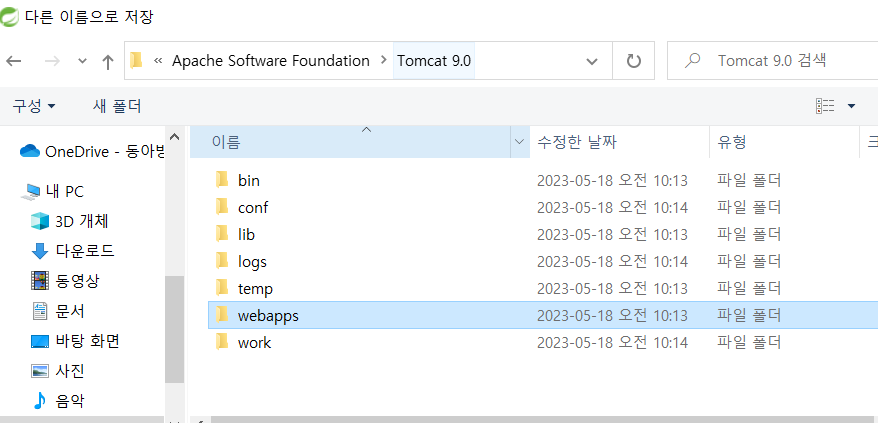Create a new folder with 새 폴더
The image size is (878, 423).
[117, 106]
